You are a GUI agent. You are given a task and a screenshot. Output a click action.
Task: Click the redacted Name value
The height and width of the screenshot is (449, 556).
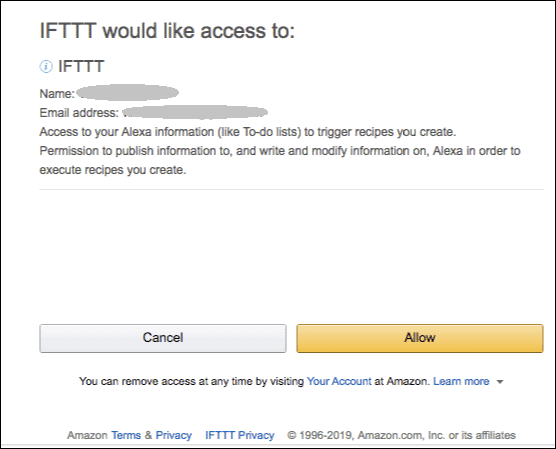128,93
